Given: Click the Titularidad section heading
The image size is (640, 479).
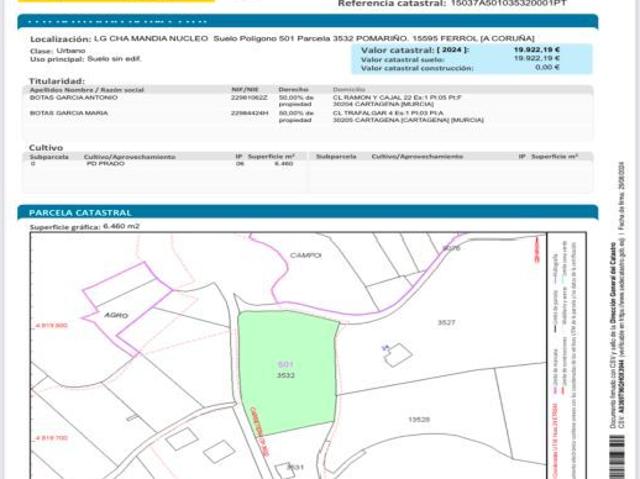Looking at the screenshot, I should [x=56, y=79].
